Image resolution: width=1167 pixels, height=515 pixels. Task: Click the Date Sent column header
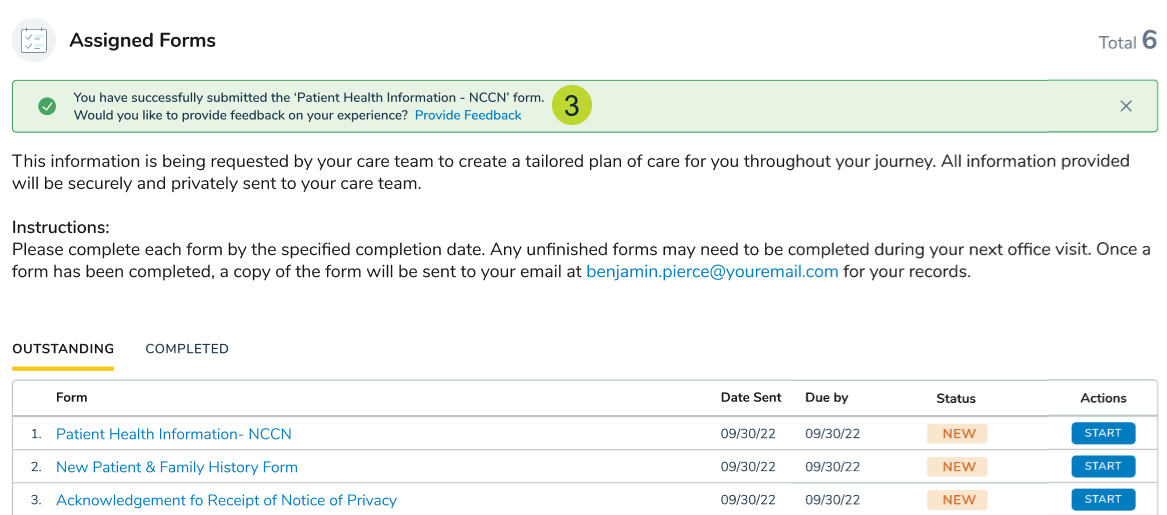coord(751,397)
